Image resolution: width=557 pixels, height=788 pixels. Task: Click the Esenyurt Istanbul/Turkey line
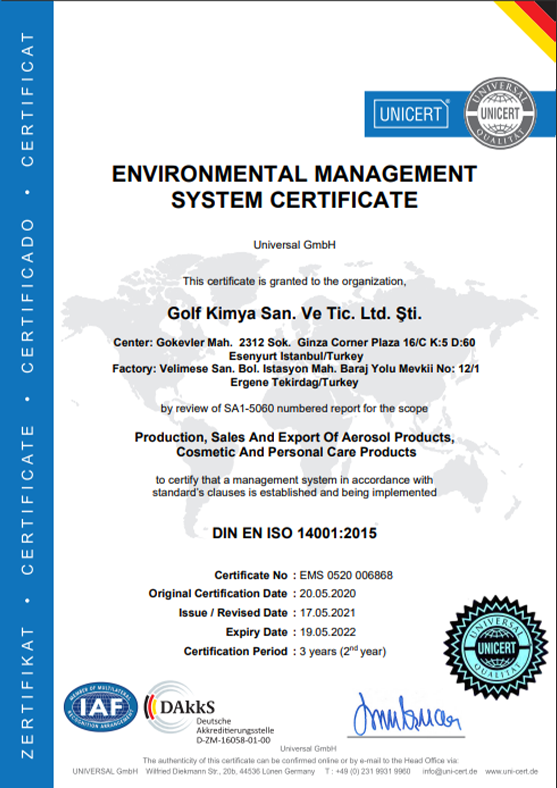pos(296,356)
